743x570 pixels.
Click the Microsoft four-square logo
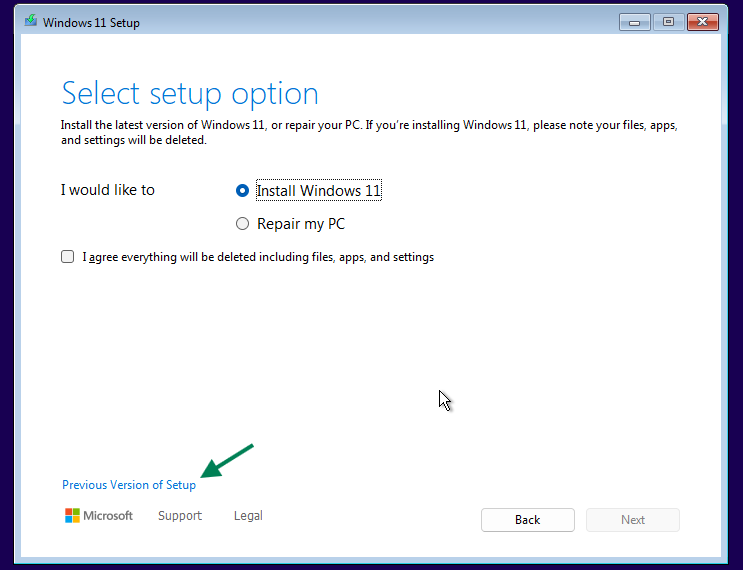point(73,516)
